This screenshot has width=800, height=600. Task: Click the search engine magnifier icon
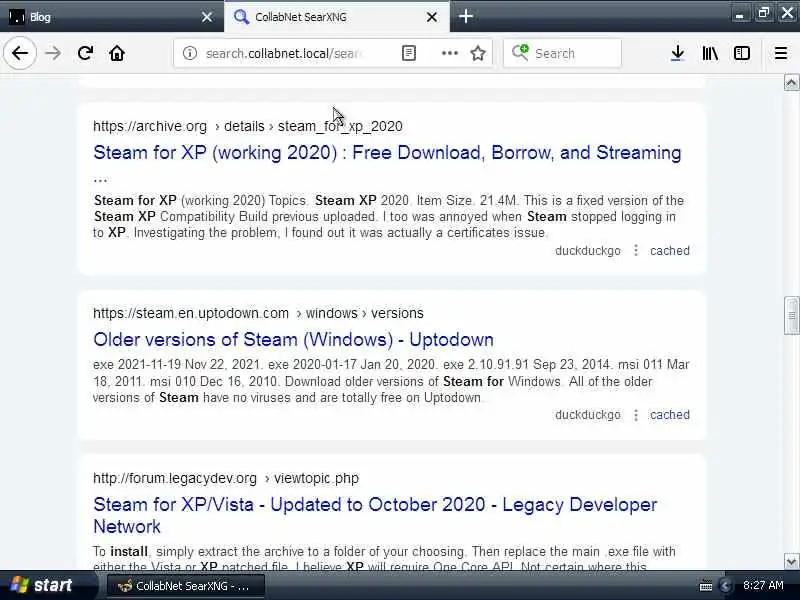pyautogui.click(x=520, y=53)
